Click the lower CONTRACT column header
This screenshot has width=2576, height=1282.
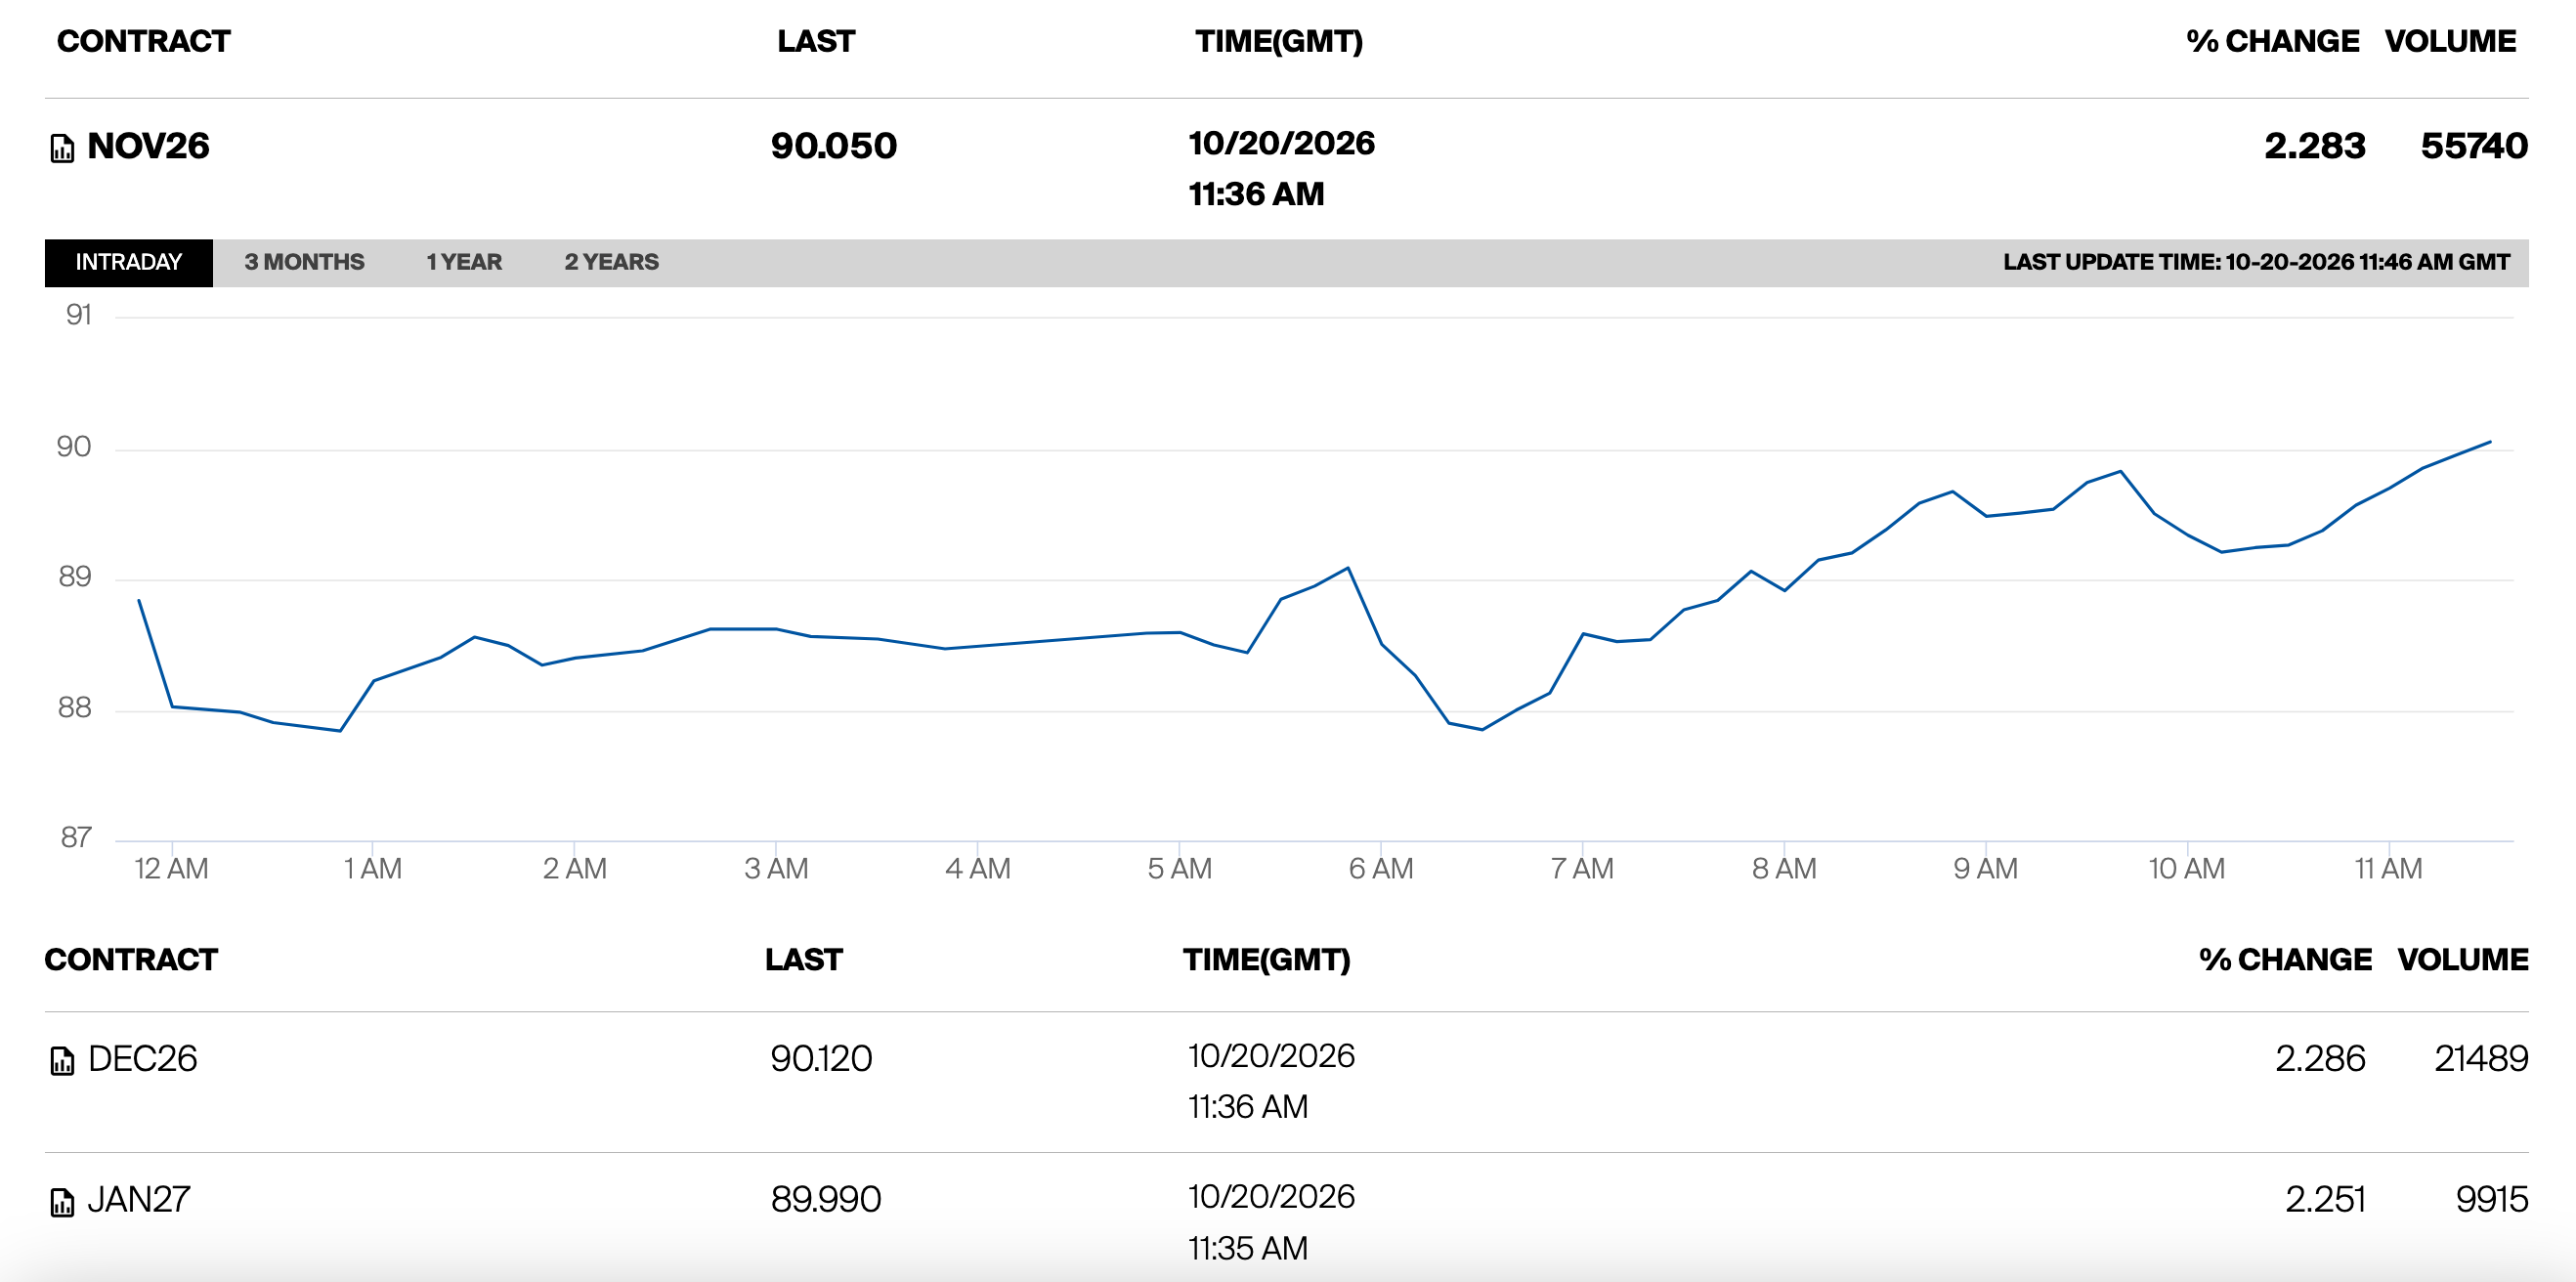[131, 960]
